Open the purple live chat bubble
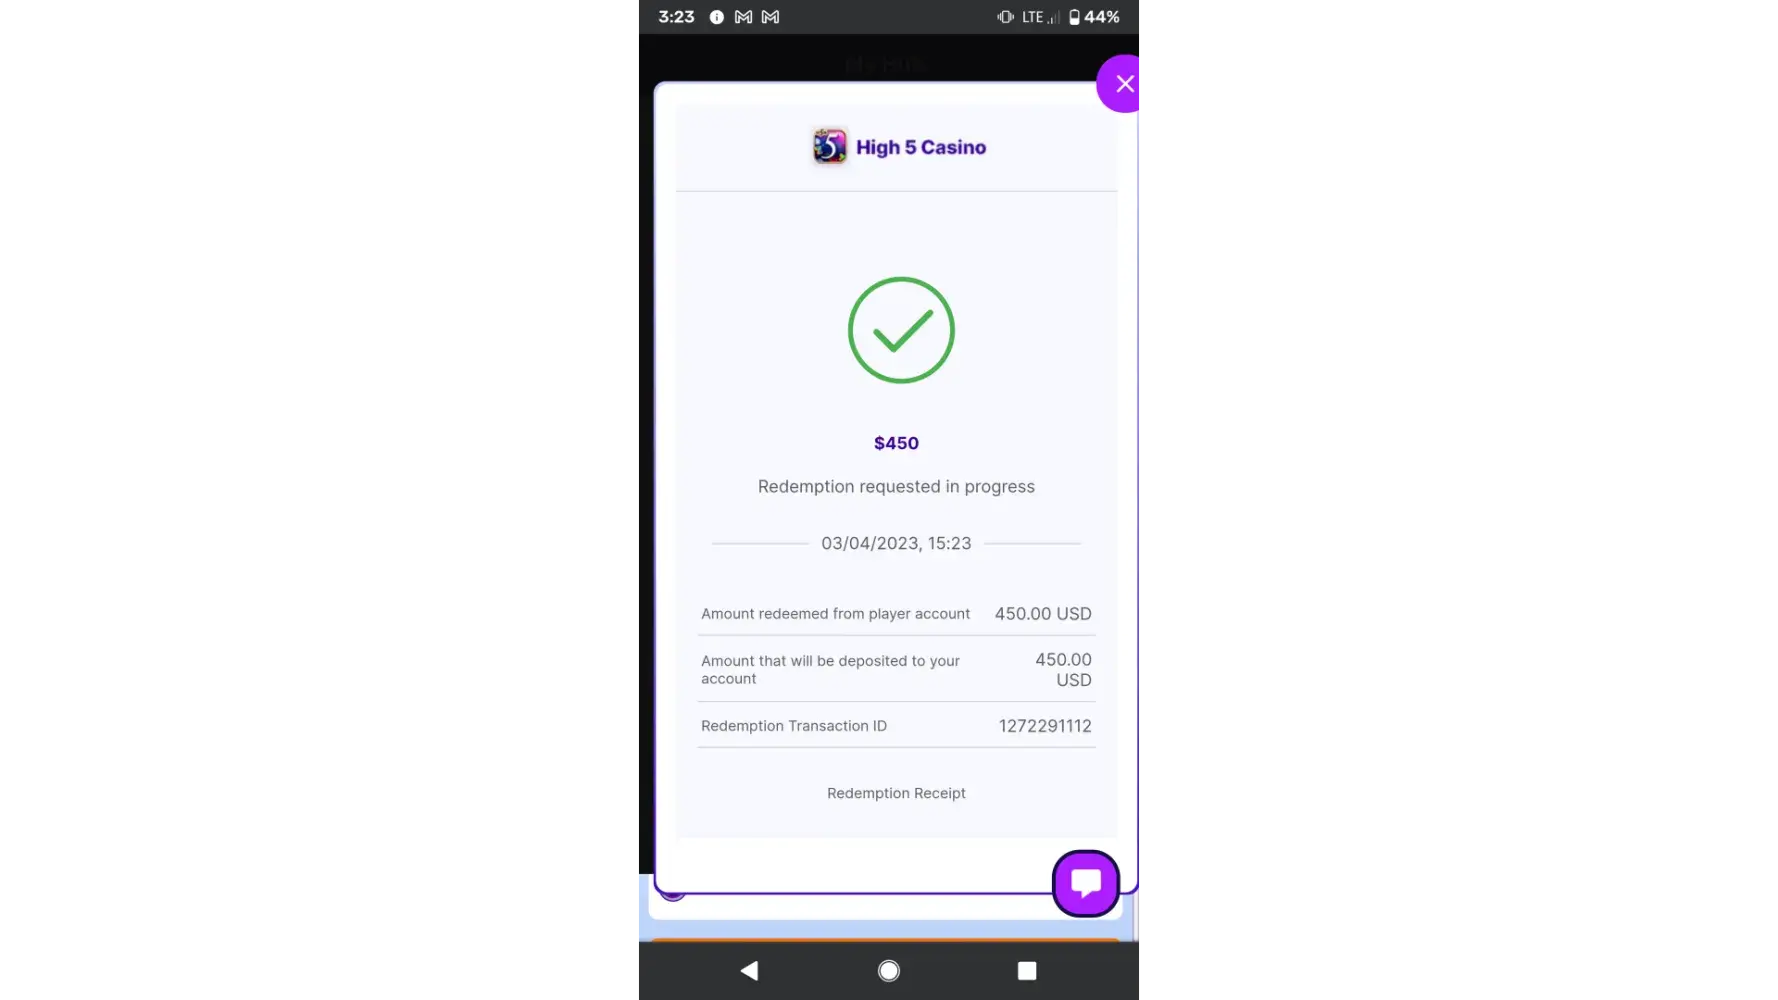The width and height of the screenshot is (1778, 1000). click(1086, 884)
